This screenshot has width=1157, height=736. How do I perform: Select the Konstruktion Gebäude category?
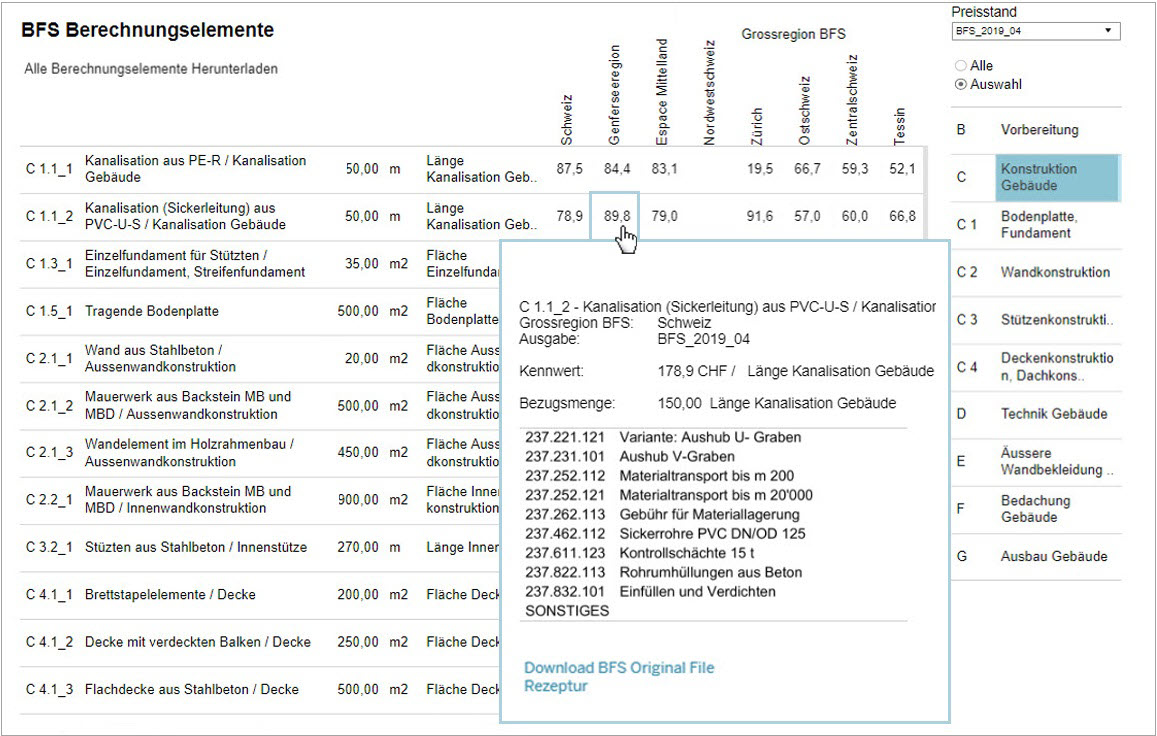click(x=1057, y=177)
